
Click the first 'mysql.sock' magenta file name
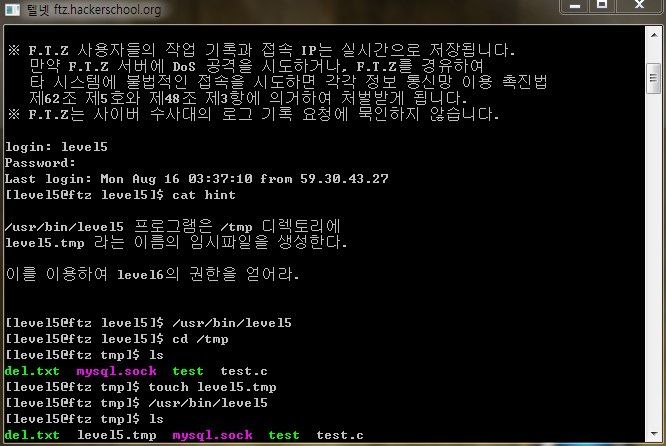(x=116, y=371)
